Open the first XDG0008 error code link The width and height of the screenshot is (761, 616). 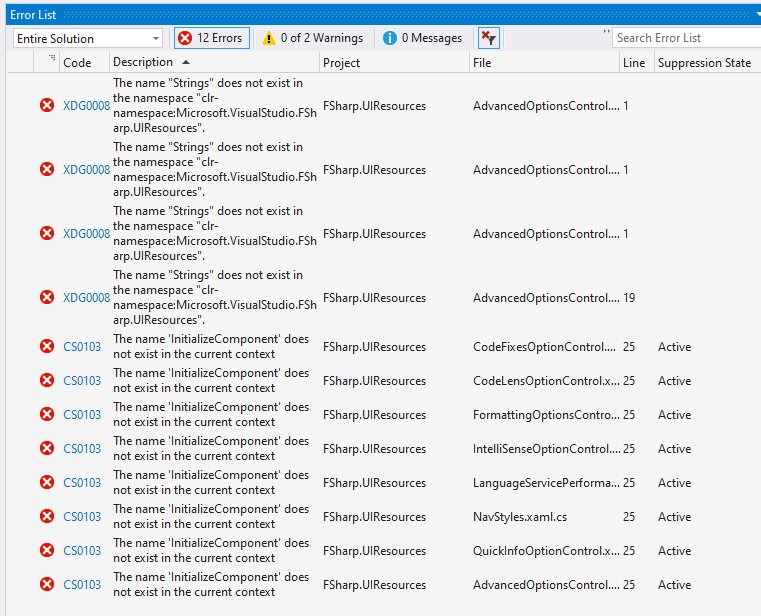pyautogui.click(x=86, y=106)
